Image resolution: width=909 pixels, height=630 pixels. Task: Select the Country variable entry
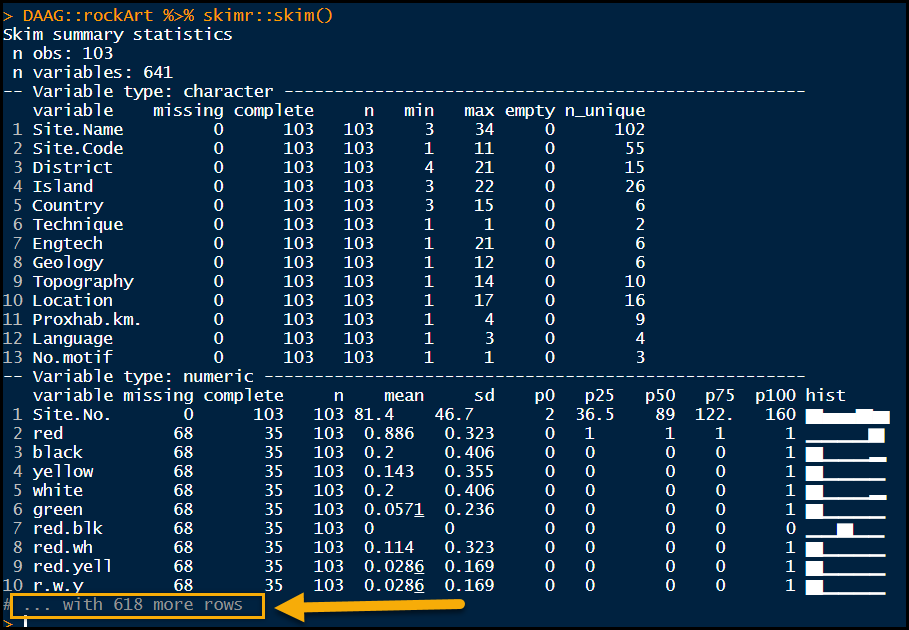[67, 205]
